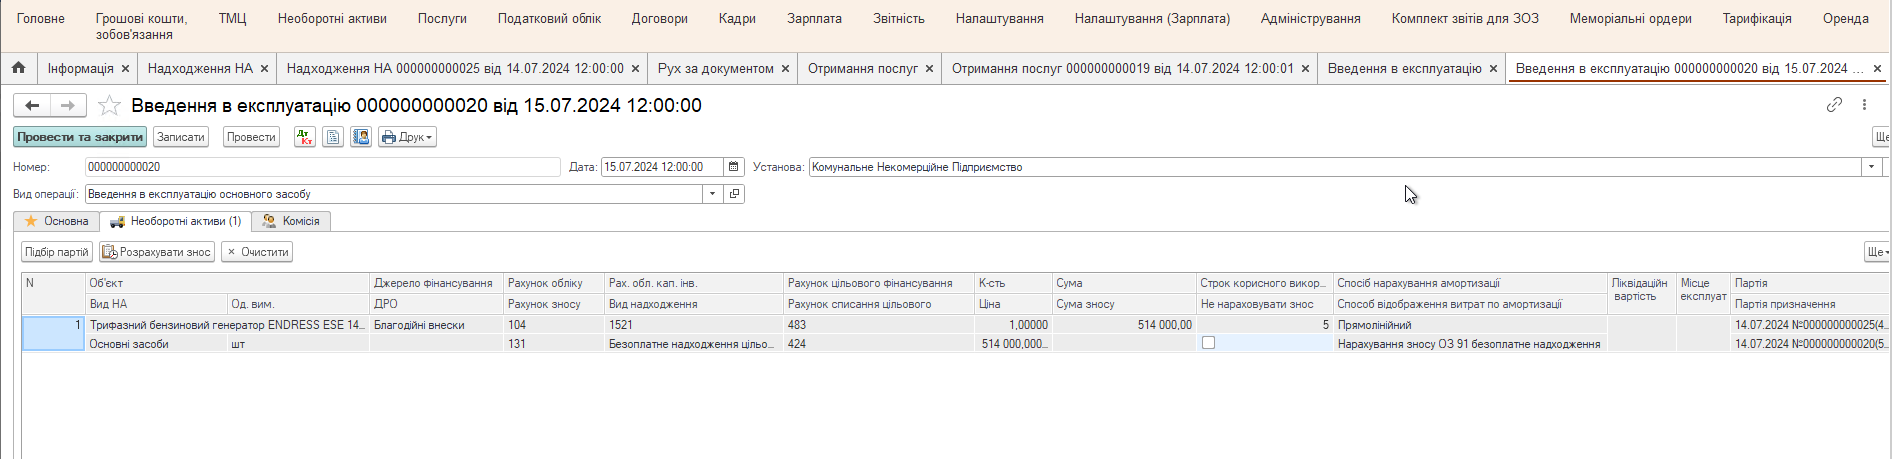Switch to the Основна tab

point(57,221)
